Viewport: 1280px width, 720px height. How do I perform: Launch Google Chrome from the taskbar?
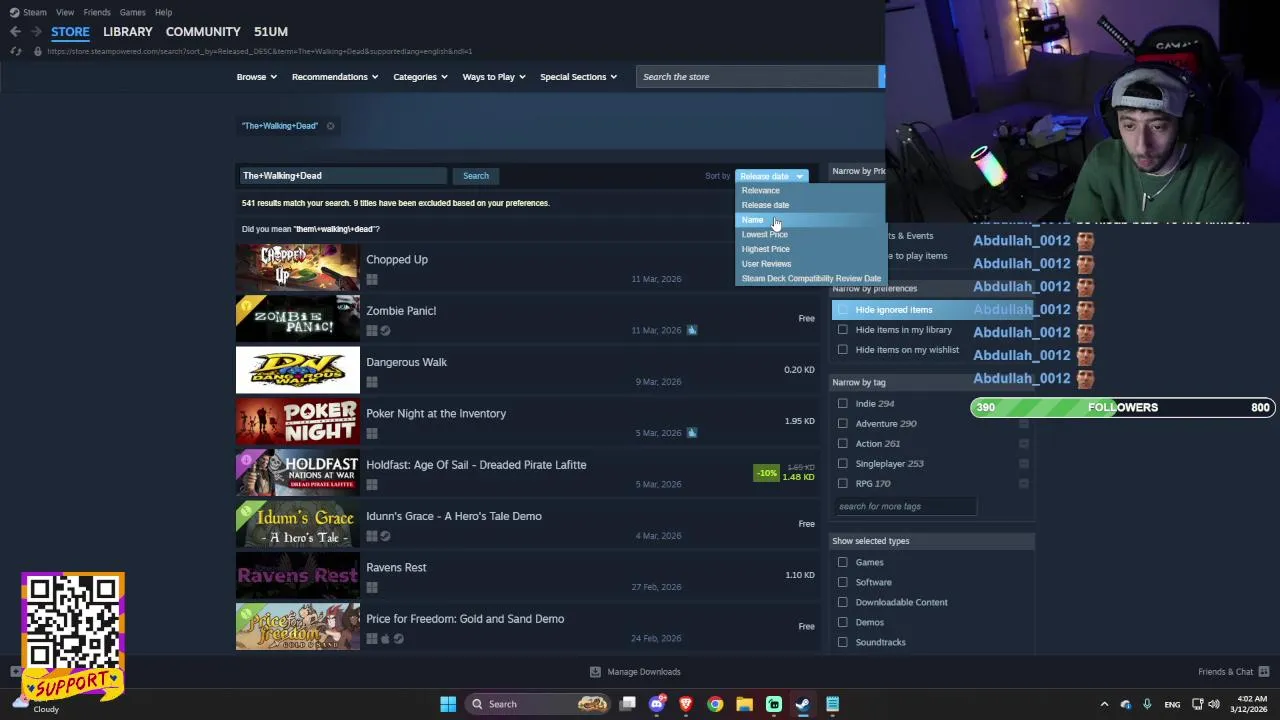click(x=715, y=704)
